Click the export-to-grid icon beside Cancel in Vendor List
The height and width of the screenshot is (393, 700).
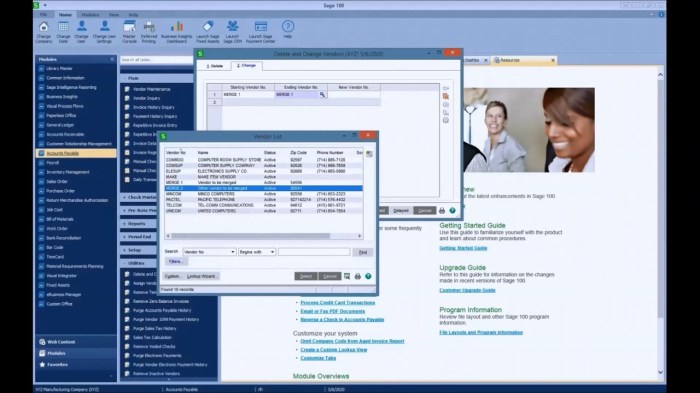point(347,276)
